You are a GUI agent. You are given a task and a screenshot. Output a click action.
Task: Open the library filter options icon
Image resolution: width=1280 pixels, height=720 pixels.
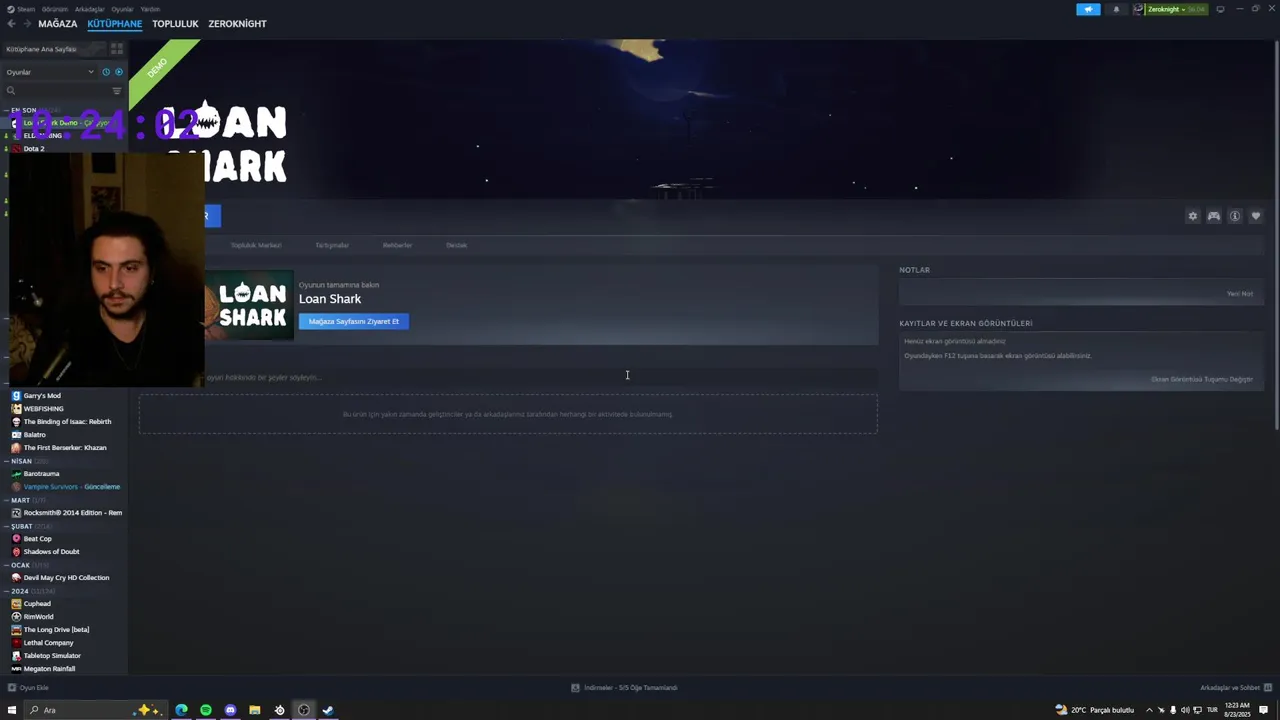click(x=117, y=91)
